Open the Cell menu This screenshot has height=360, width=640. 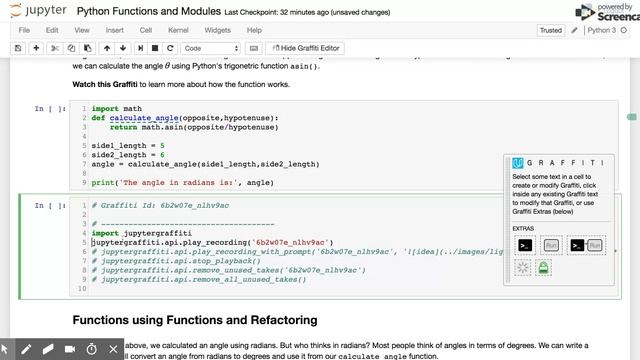(146, 30)
